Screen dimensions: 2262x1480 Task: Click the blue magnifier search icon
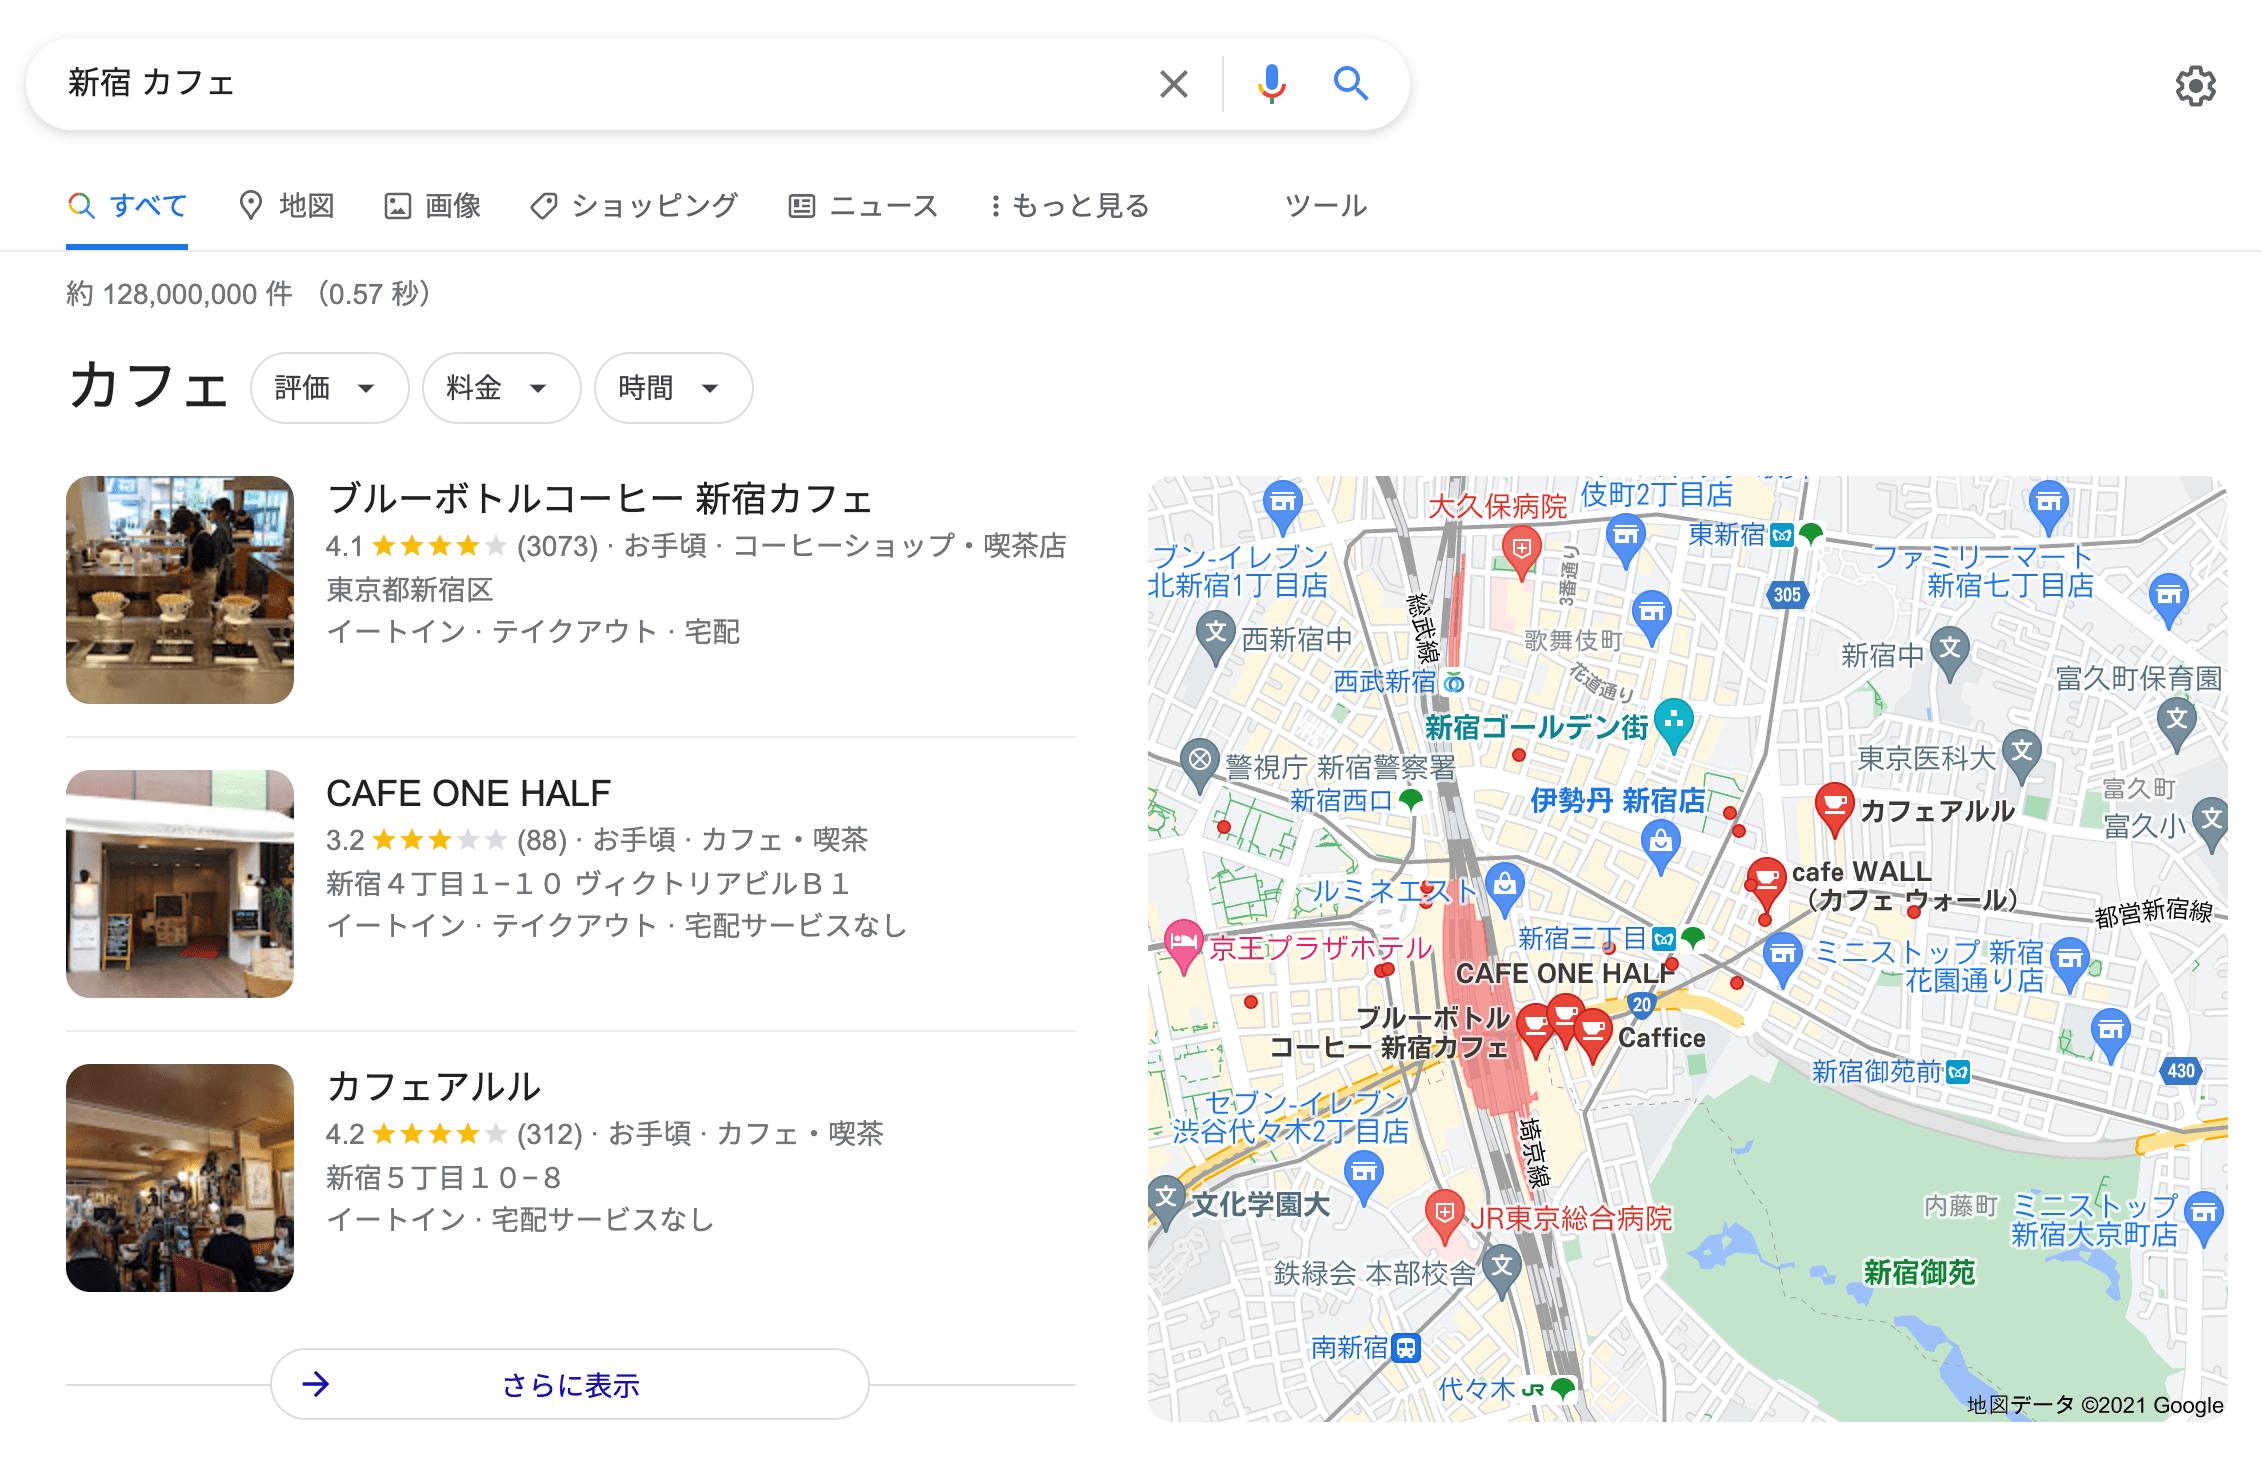(1351, 84)
